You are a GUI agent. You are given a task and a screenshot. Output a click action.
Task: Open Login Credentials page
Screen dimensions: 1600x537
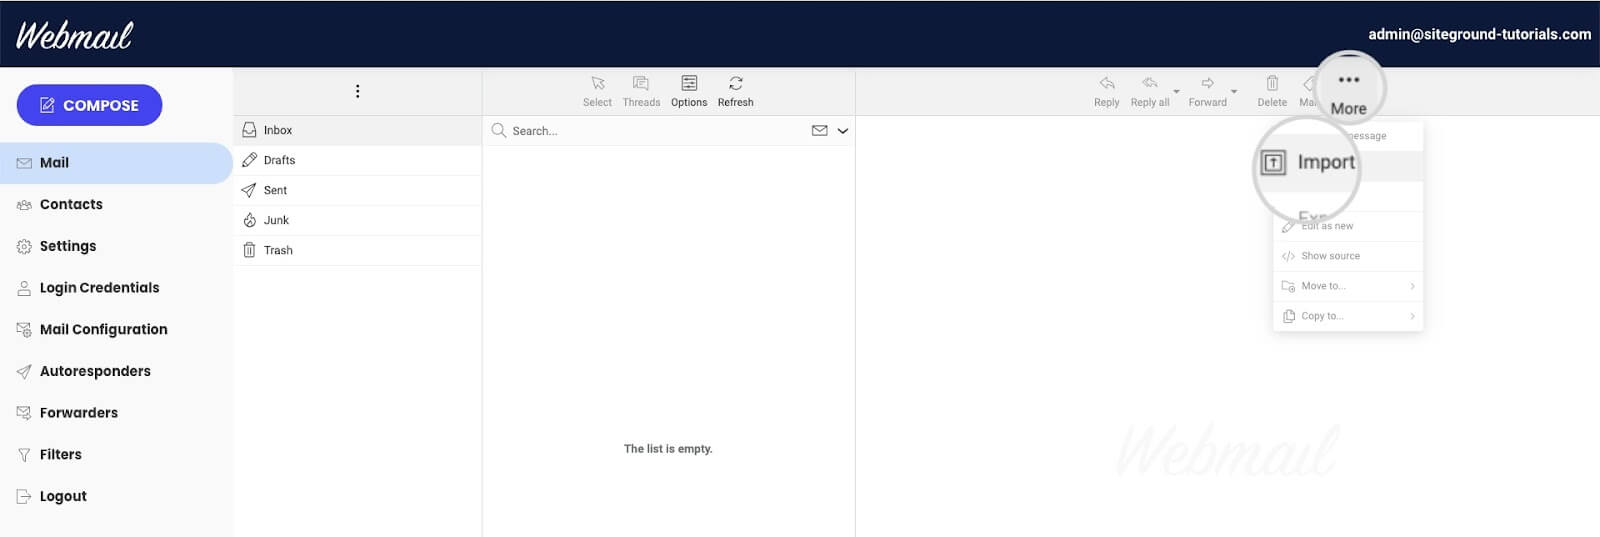(x=99, y=288)
